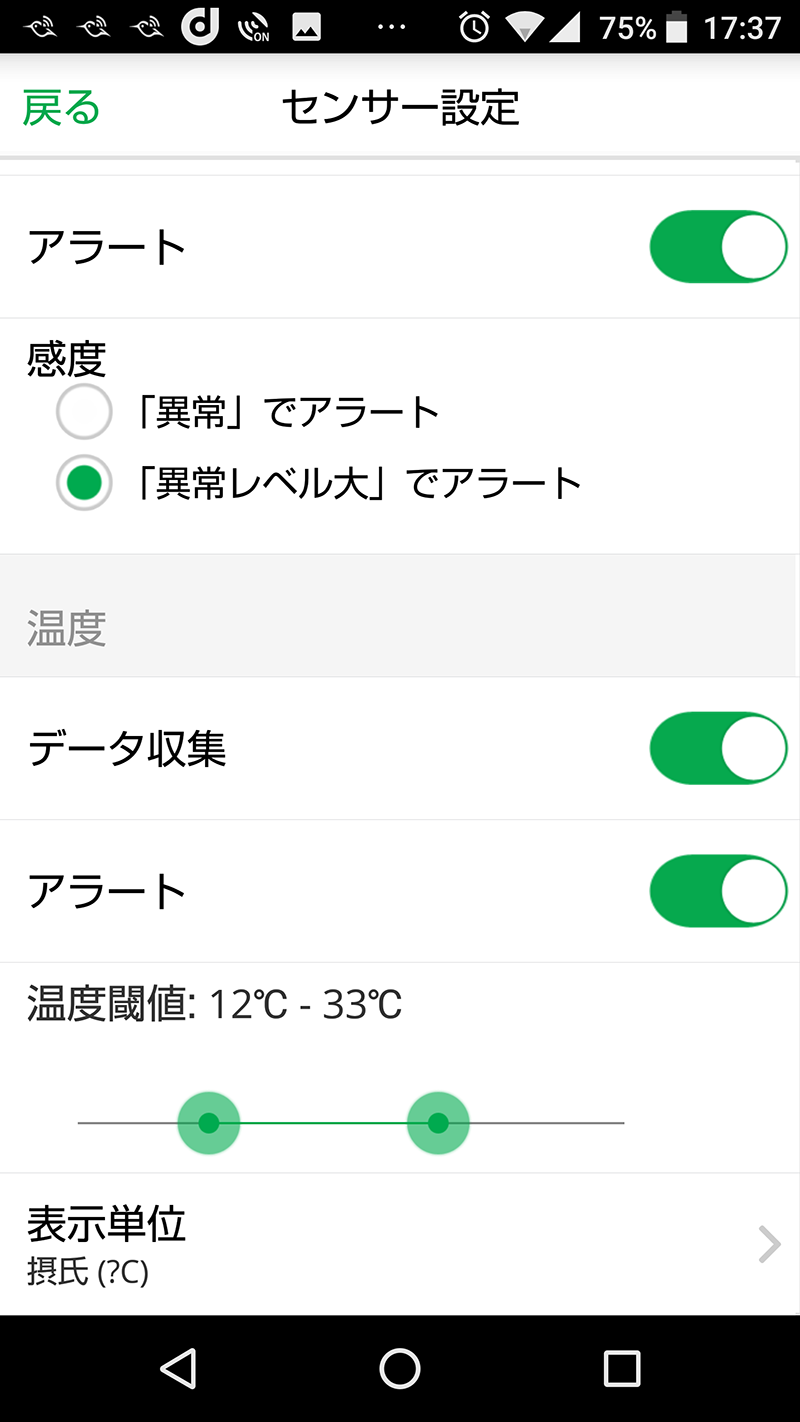Toggle the top アラート switch off
800x1422 pixels.
[718, 246]
